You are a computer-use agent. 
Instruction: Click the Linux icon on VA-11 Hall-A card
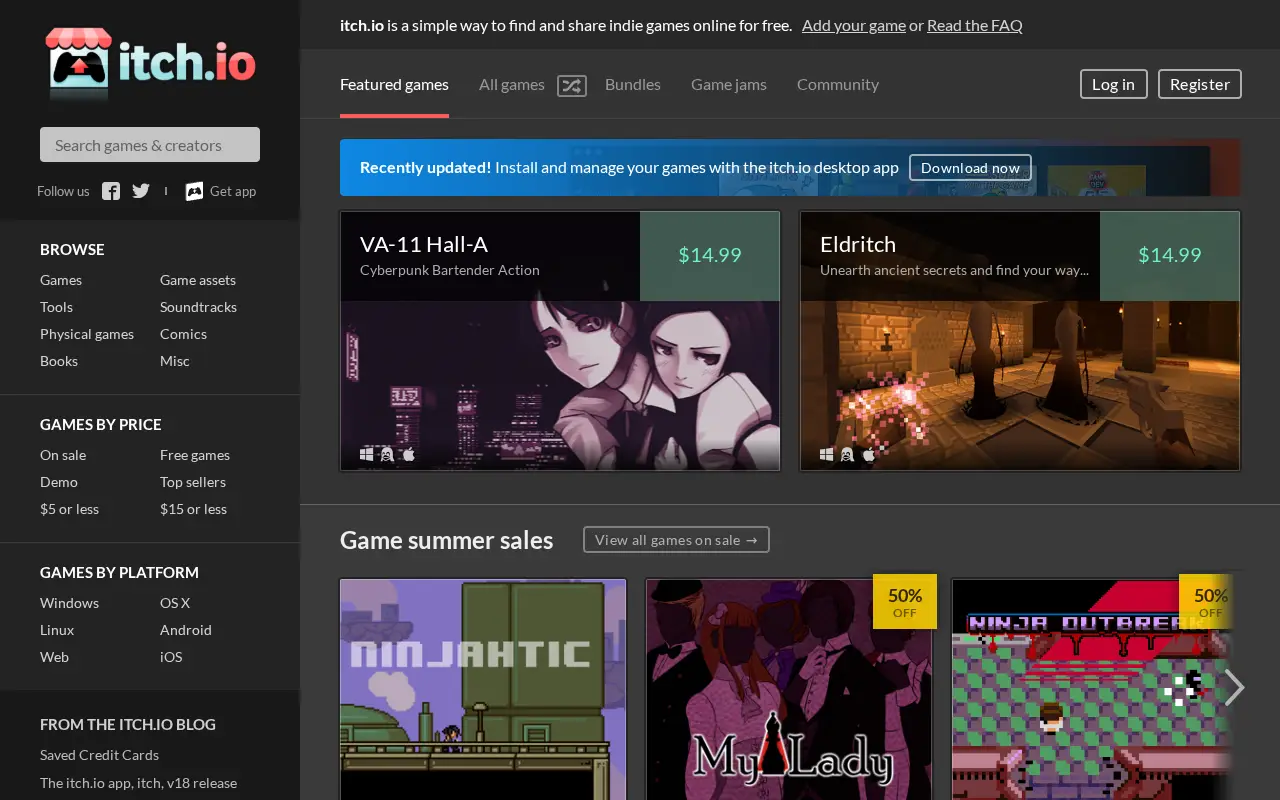pyautogui.click(x=387, y=454)
